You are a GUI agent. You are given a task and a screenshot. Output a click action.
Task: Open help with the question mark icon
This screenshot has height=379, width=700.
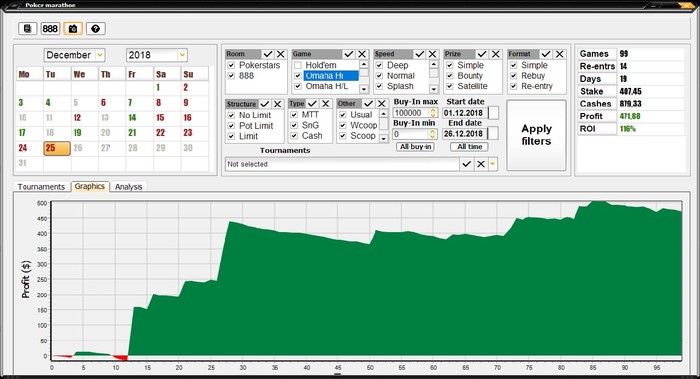[x=96, y=29]
